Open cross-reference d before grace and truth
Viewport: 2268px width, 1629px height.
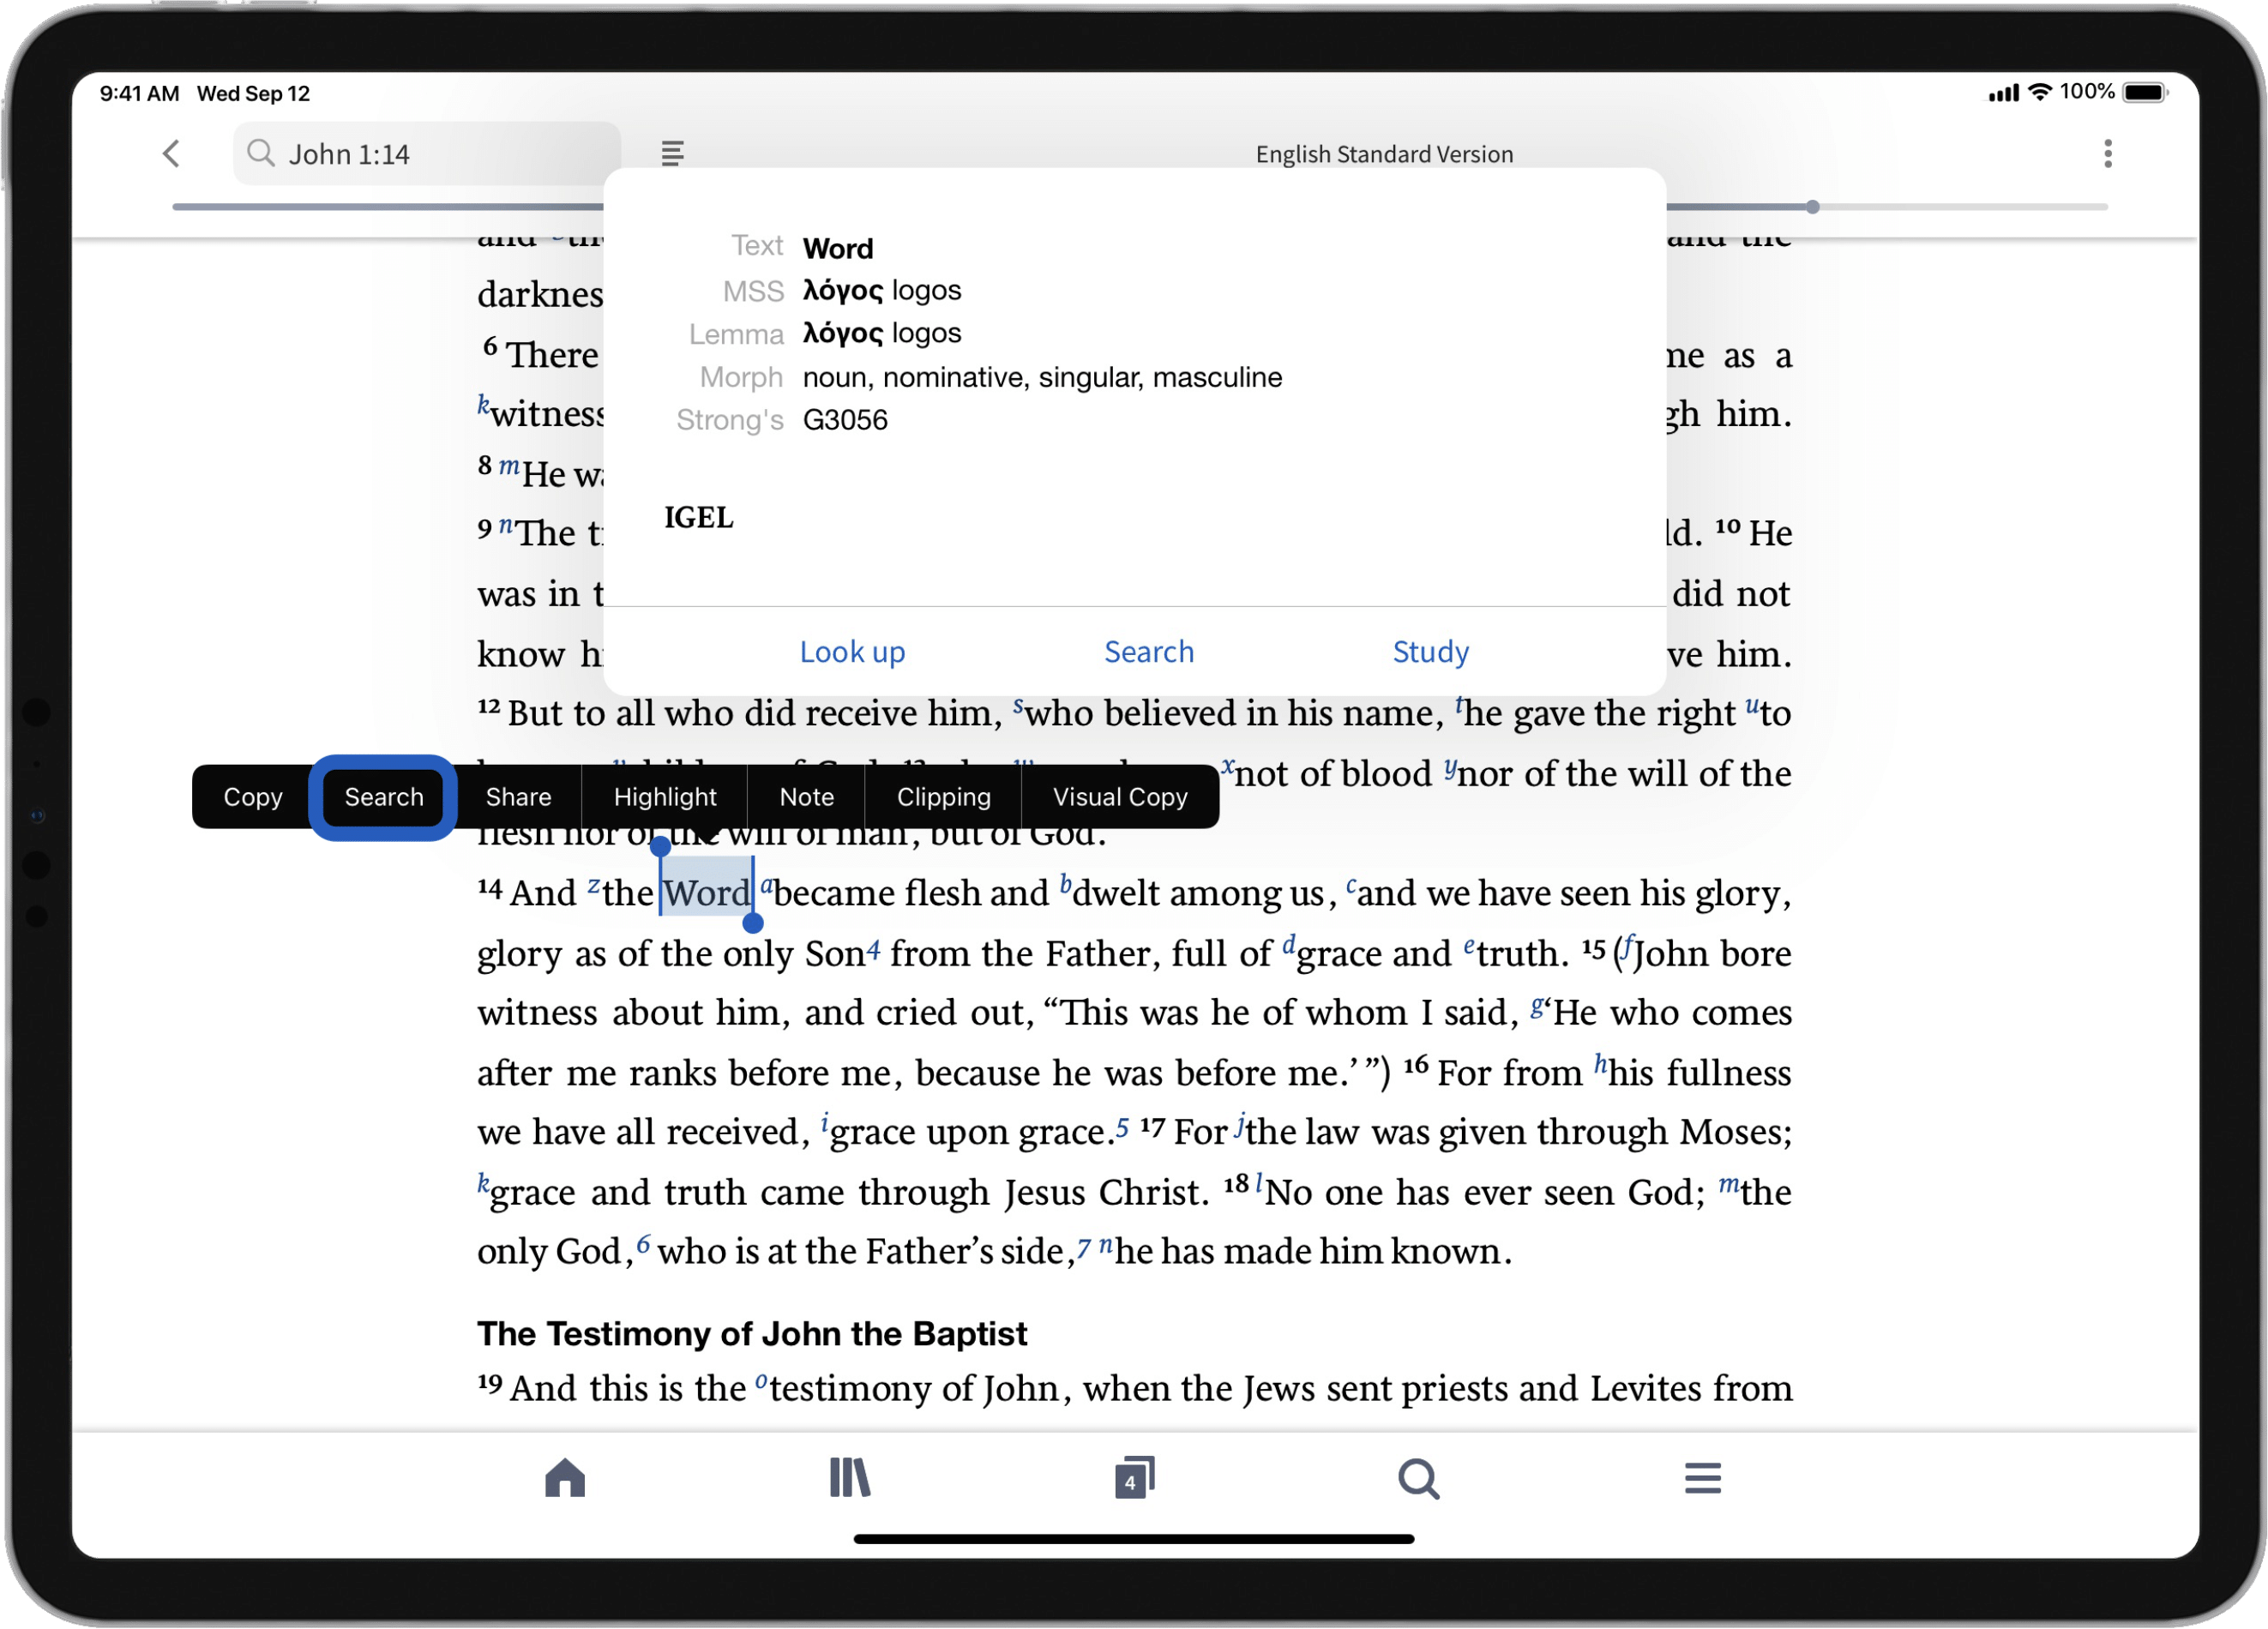click(x=1289, y=943)
